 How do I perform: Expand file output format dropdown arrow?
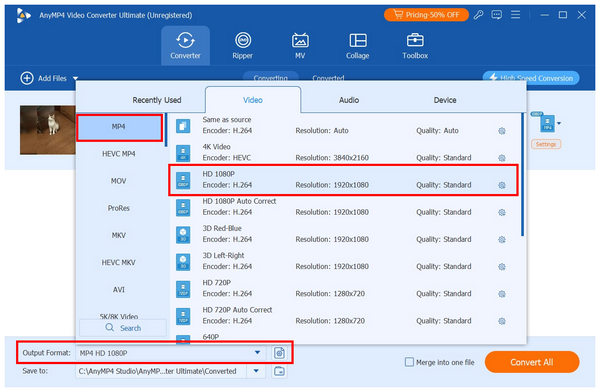tap(559, 123)
